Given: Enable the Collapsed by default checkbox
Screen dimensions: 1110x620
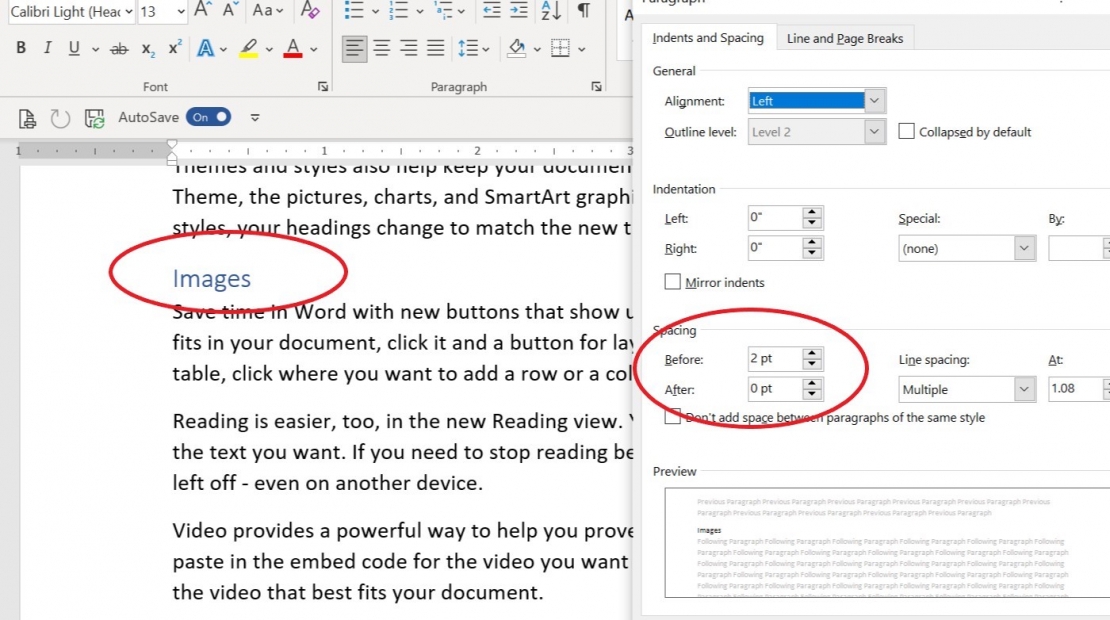Looking at the screenshot, I should tap(906, 130).
